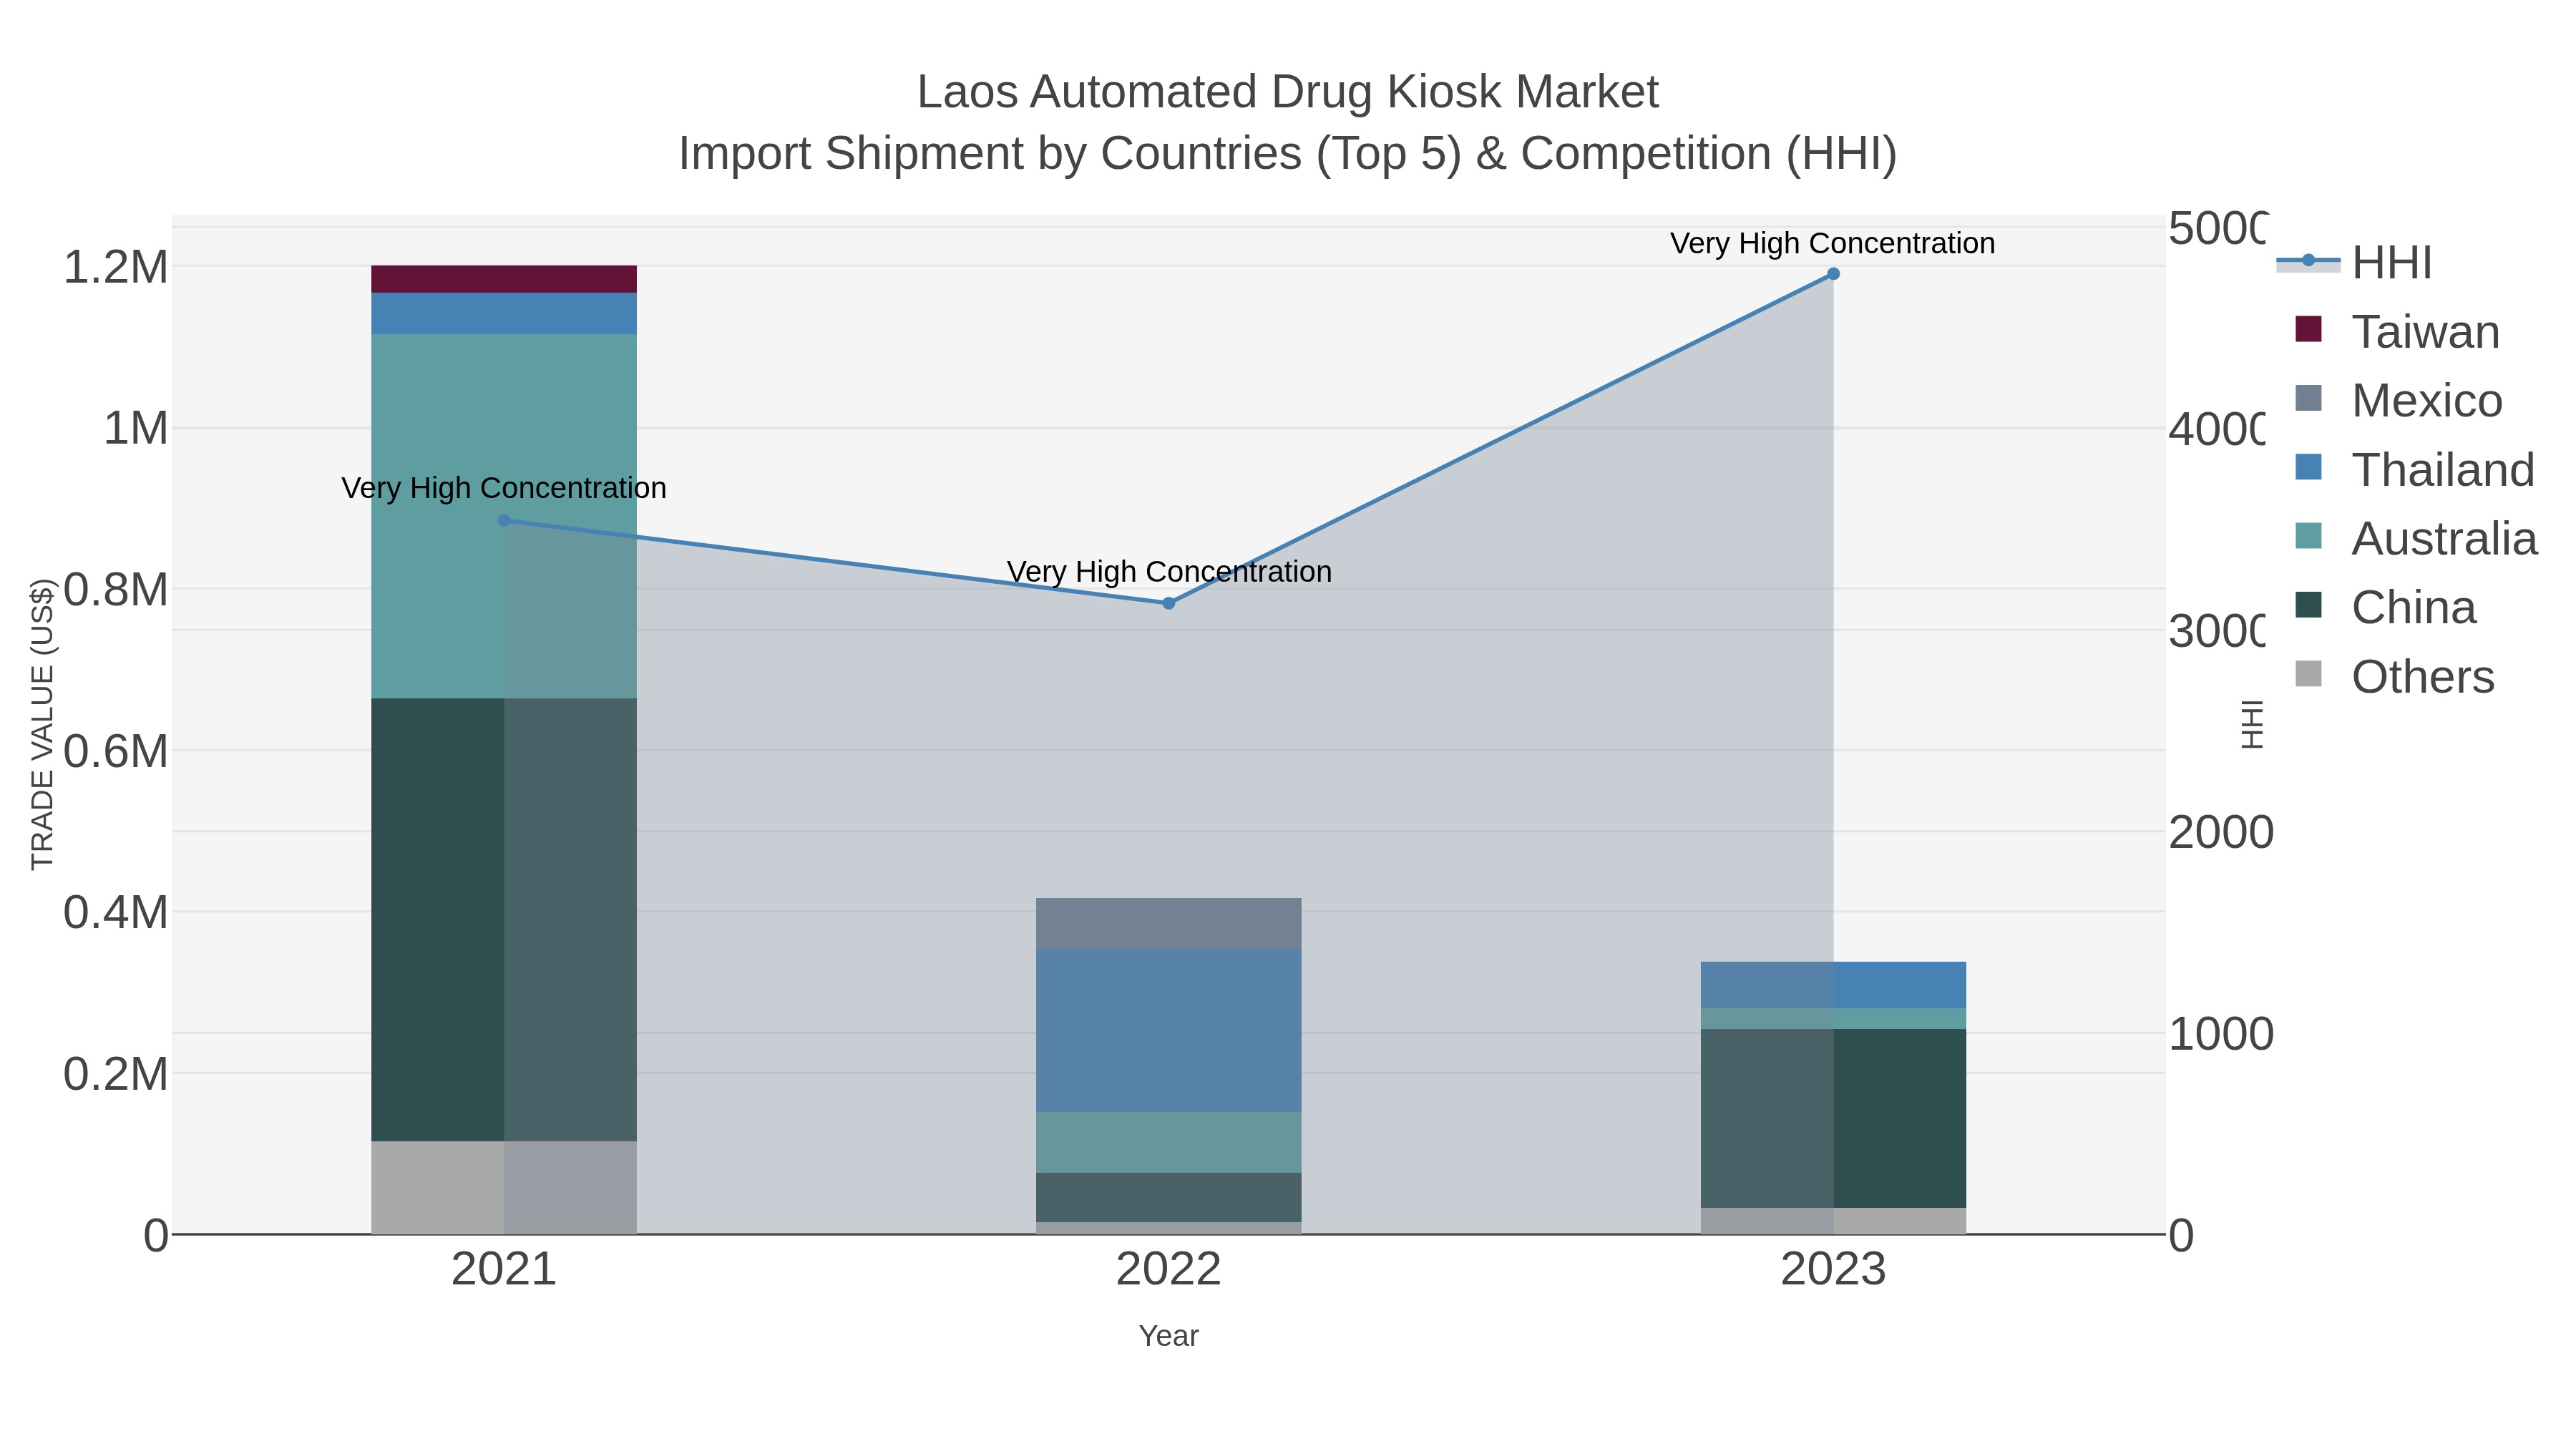Click the Thailand segment of the 2021 bar

[504, 313]
